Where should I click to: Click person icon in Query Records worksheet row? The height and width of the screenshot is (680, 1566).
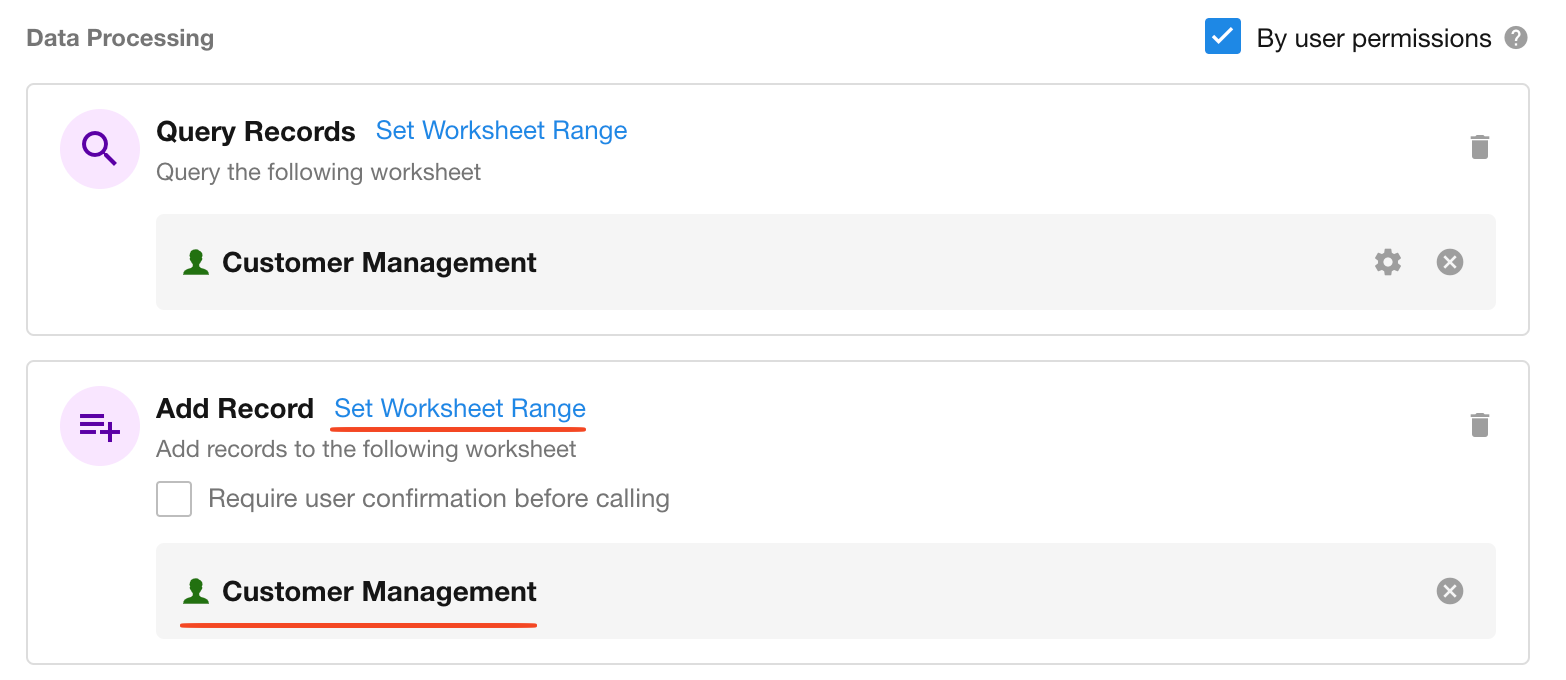pyautogui.click(x=196, y=263)
